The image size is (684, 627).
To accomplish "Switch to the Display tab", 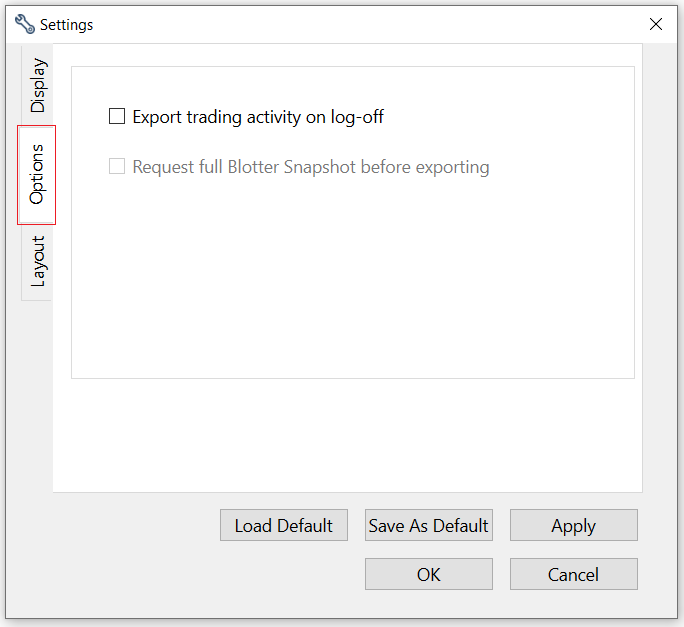I will coord(37,85).
